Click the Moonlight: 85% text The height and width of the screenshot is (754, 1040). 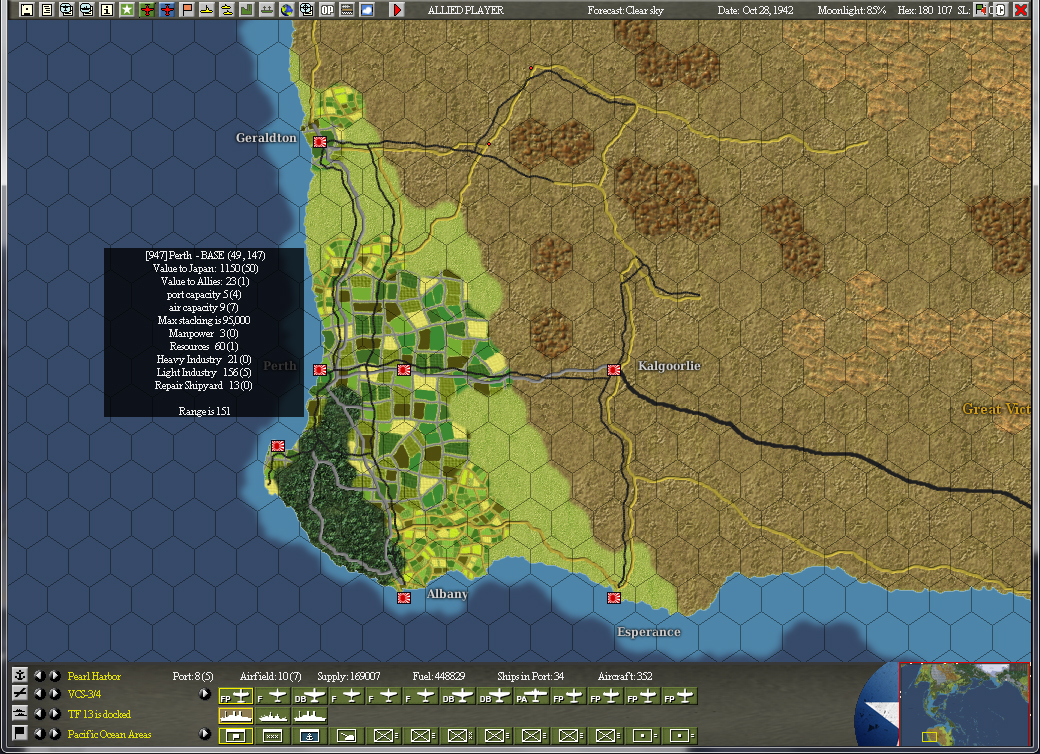coord(852,10)
